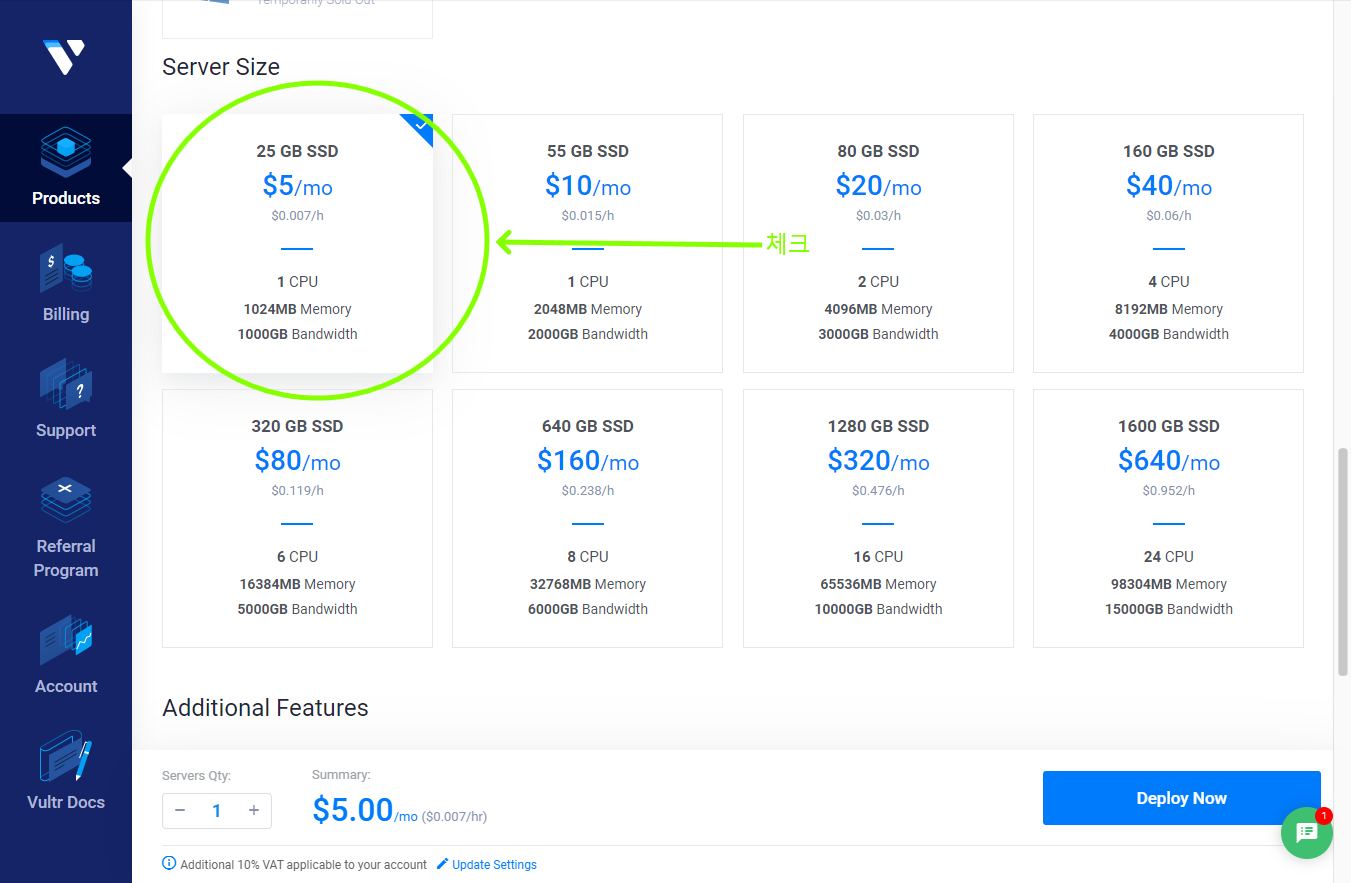
Task: Click the pencil icon beside Update Settings
Action: point(443,864)
